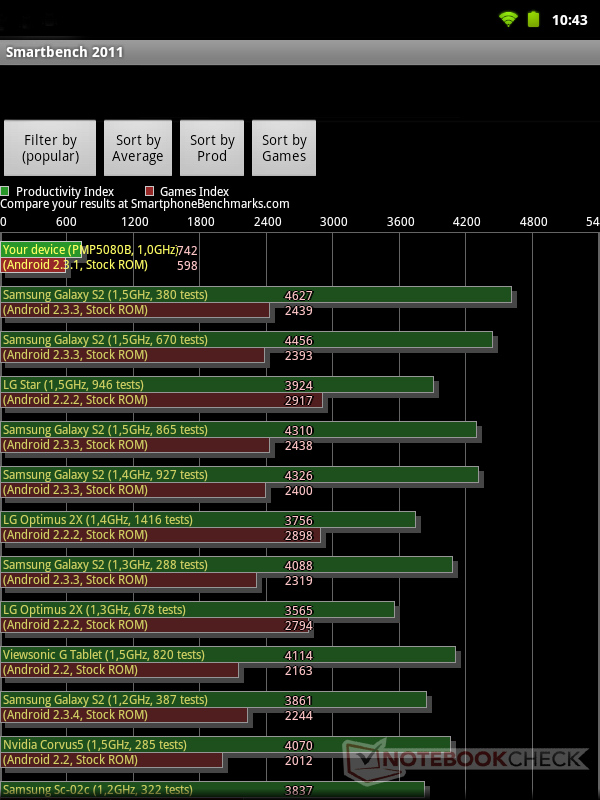Select Samsung Galaxy S2 1,2GHz 387 tests row
Viewport: 600px width, 800px height.
tap(214, 706)
